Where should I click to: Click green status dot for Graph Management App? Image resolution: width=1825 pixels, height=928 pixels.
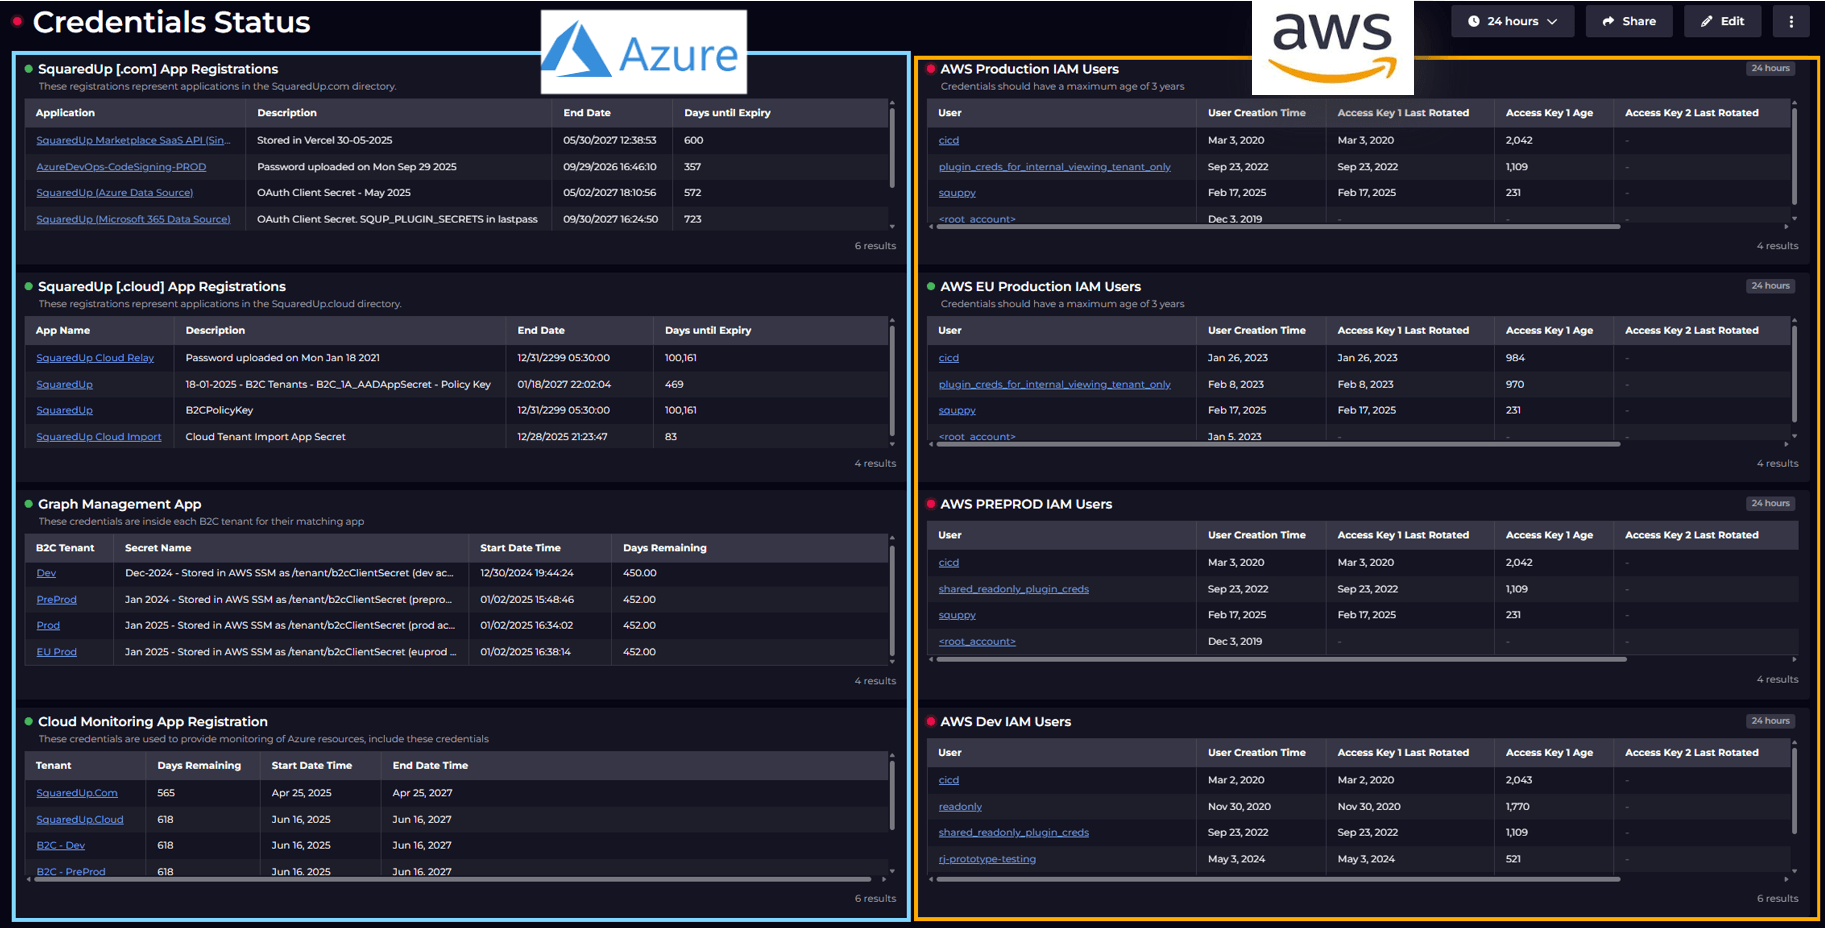(29, 504)
